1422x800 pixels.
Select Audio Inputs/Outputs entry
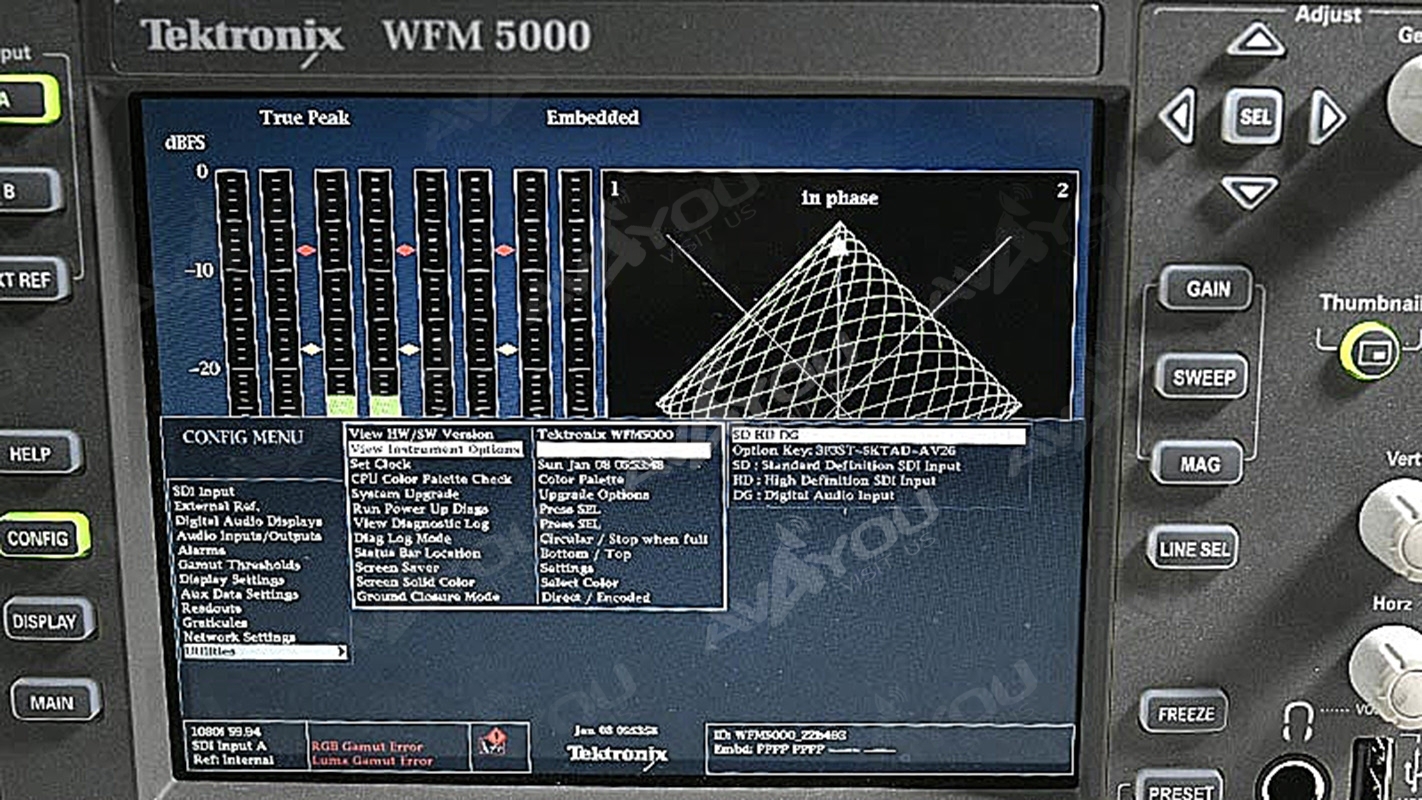coord(250,536)
